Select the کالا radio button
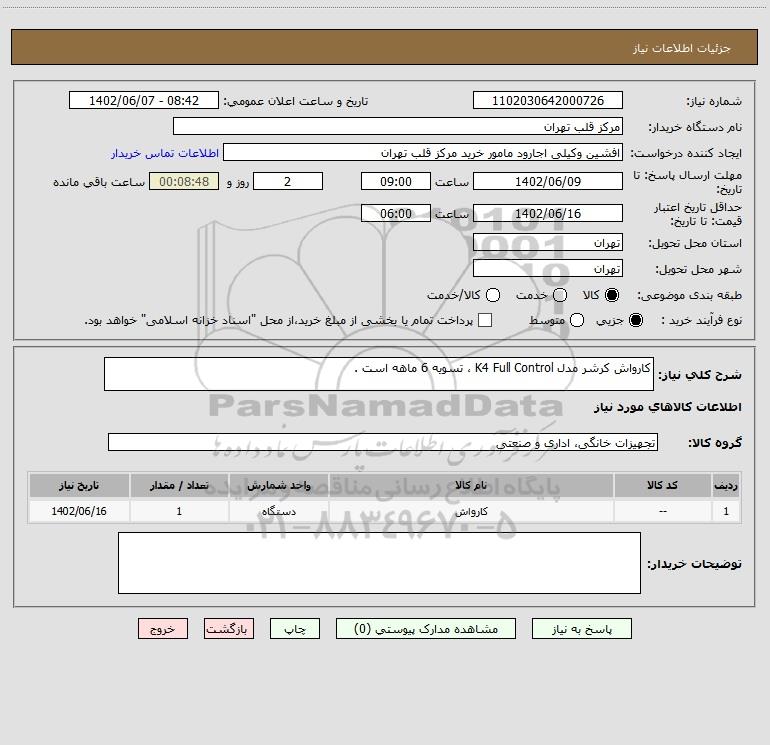The height and width of the screenshot is (745, 770). (x=612, y=295)
